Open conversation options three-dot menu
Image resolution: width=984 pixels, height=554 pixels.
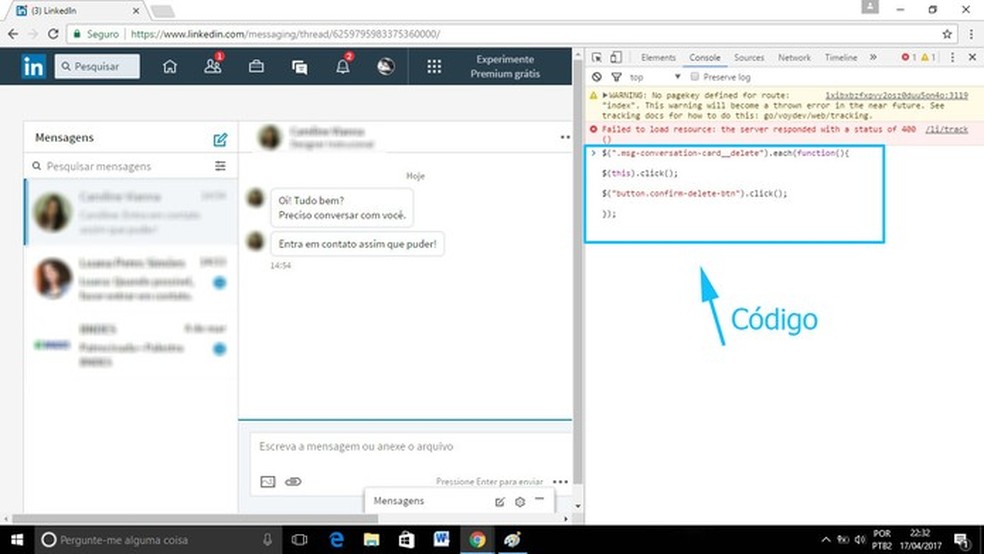point(565,137)
